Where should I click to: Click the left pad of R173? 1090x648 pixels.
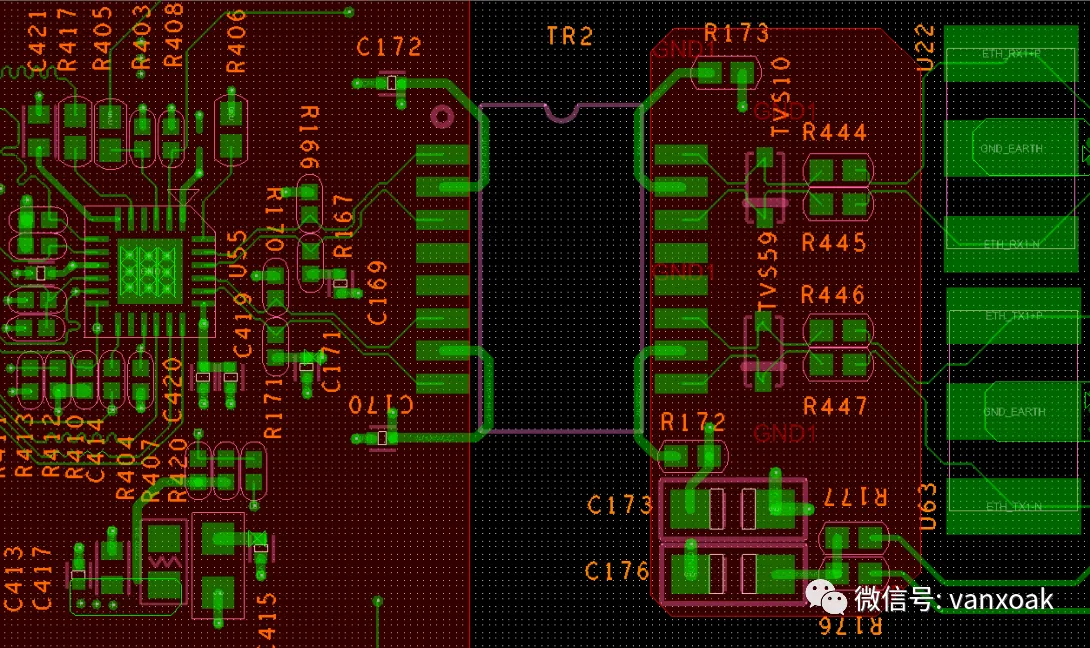tap(709, 72)
